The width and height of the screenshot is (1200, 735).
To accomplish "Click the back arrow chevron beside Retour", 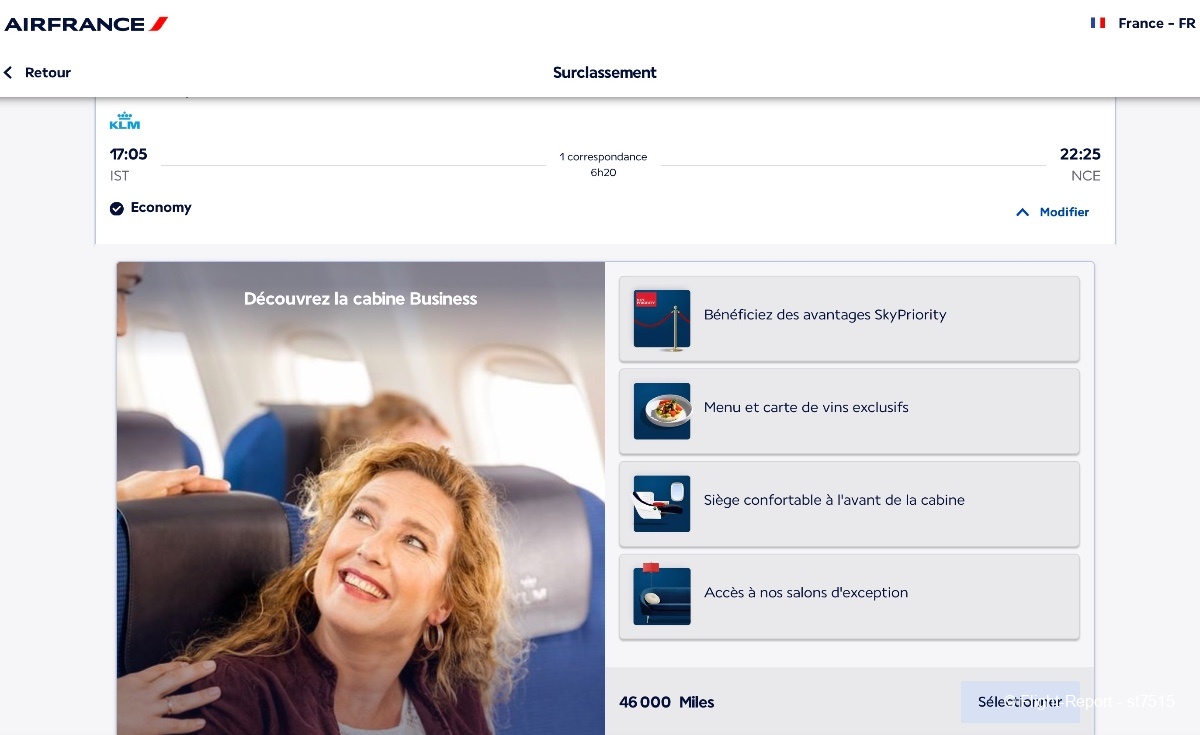I will point(8,73).
